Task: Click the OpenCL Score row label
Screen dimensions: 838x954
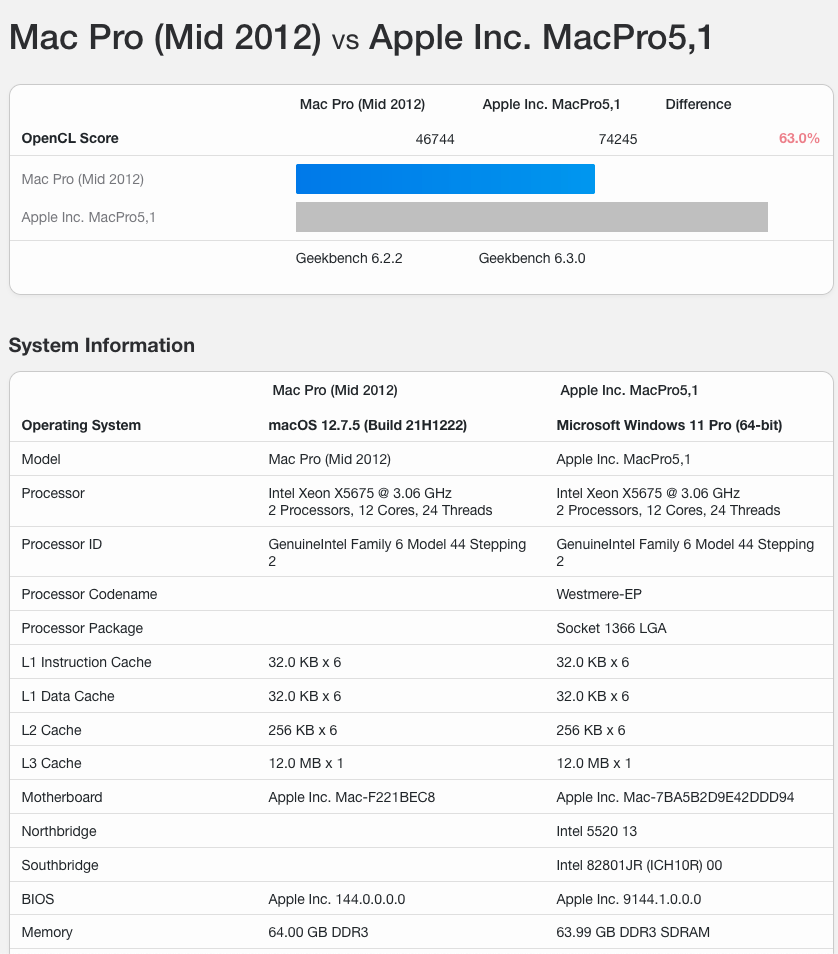Action: point(70,139)
